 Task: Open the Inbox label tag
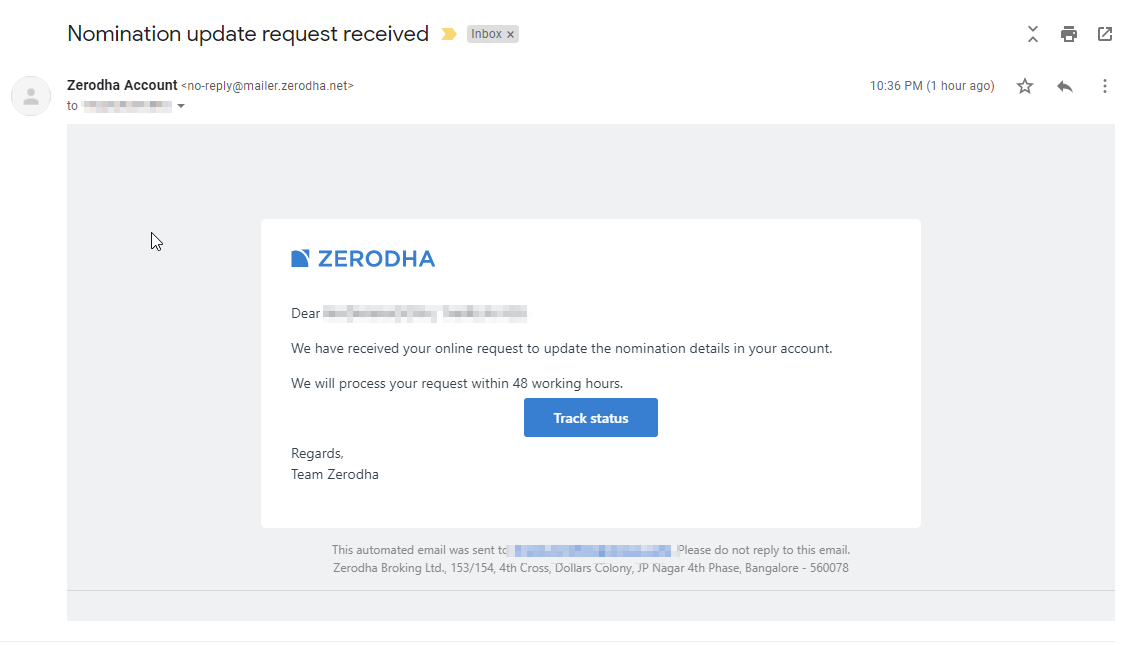point(486,34)
